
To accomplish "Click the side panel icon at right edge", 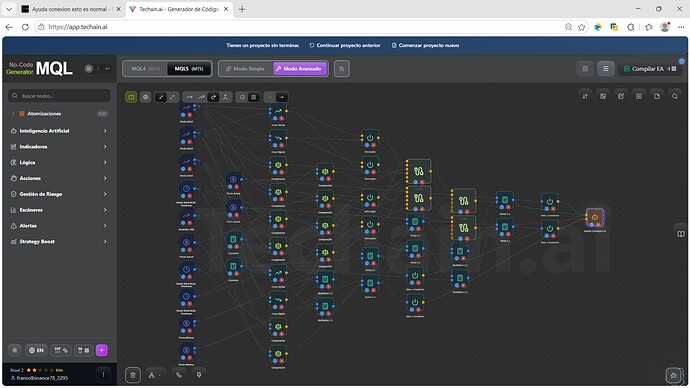I will [681, 234].
